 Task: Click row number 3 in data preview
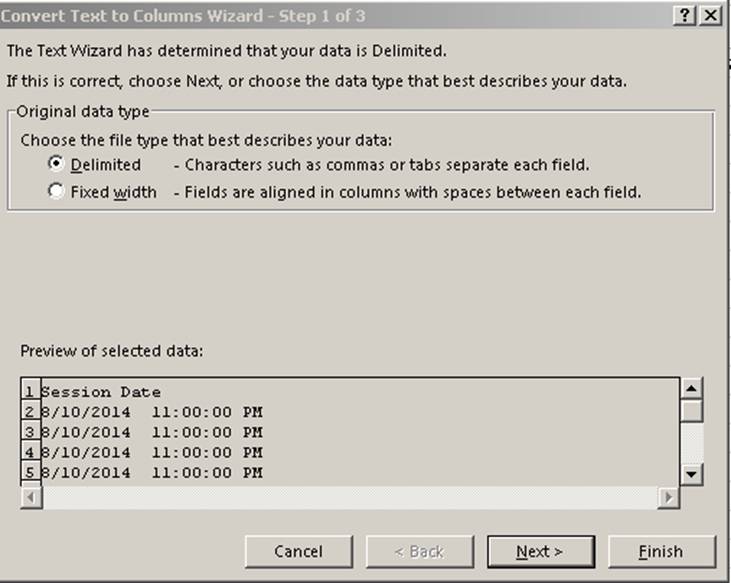pos(30,432)
